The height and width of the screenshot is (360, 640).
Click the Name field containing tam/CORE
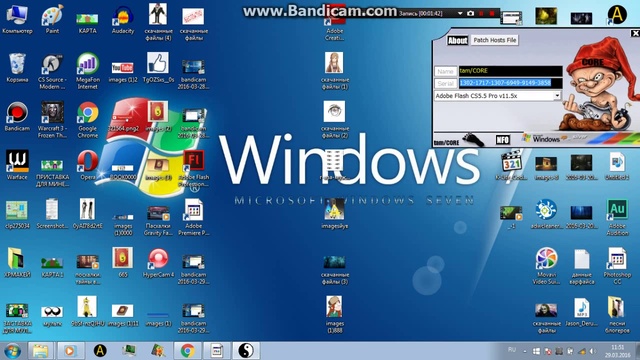tap(510, 71)
